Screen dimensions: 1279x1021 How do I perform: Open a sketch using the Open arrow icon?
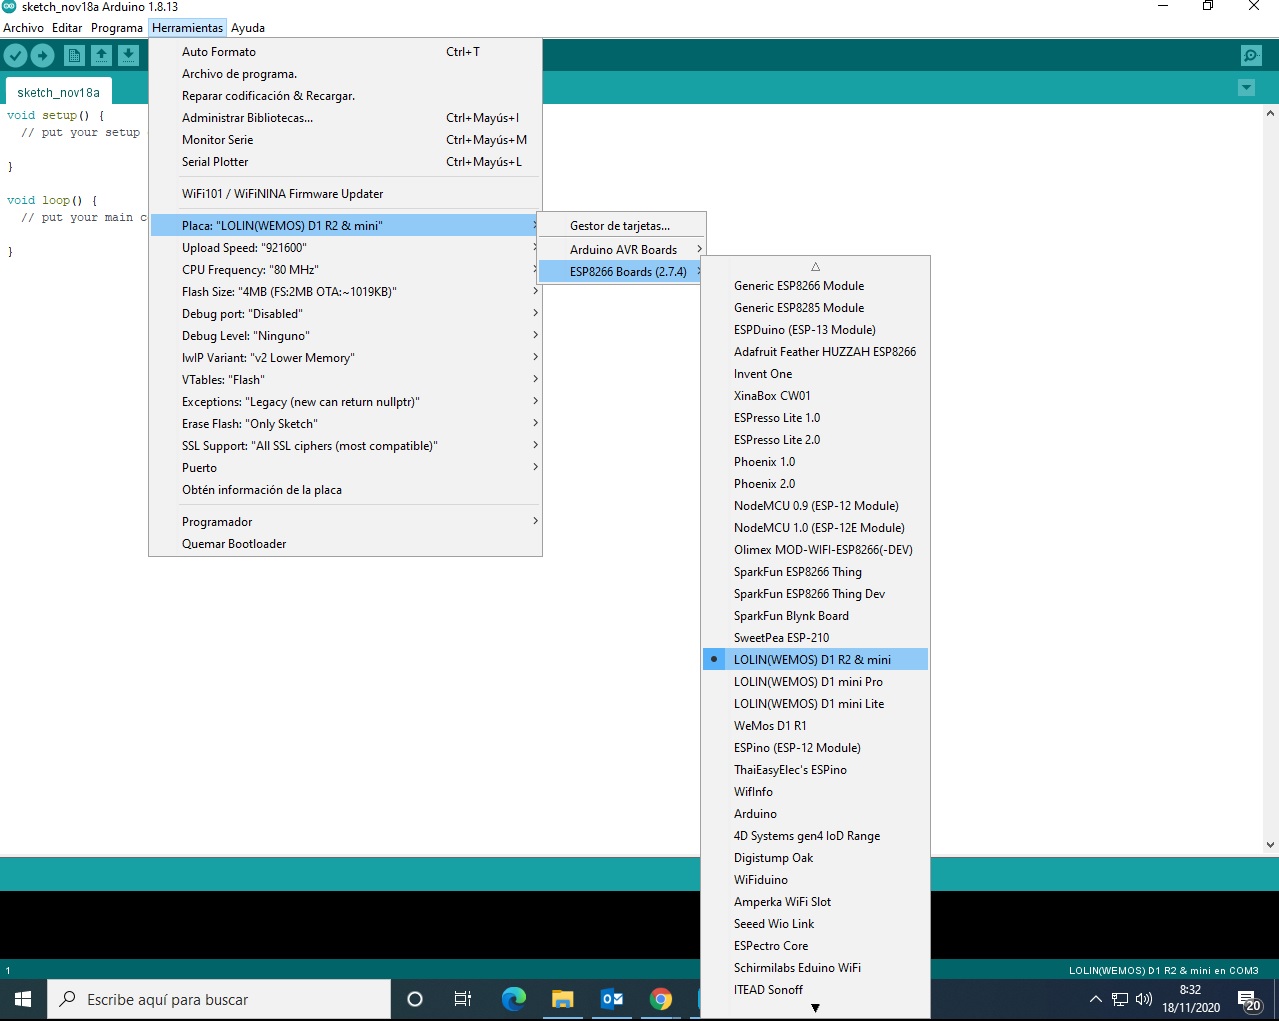coord(101,56)
